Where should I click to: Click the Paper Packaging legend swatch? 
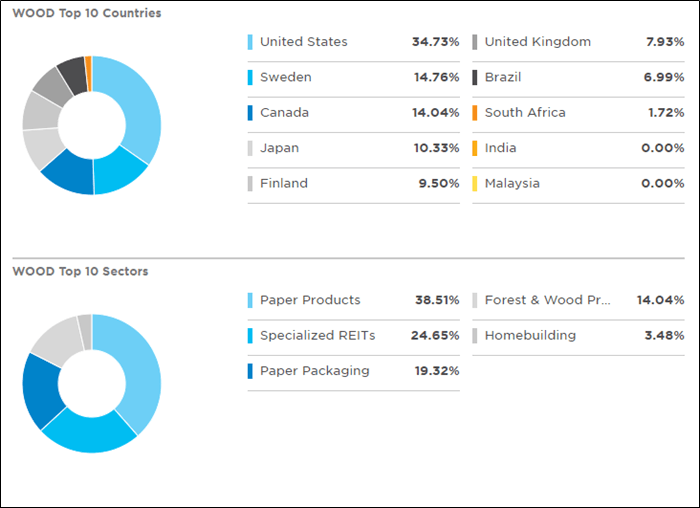tap(250, 371)
